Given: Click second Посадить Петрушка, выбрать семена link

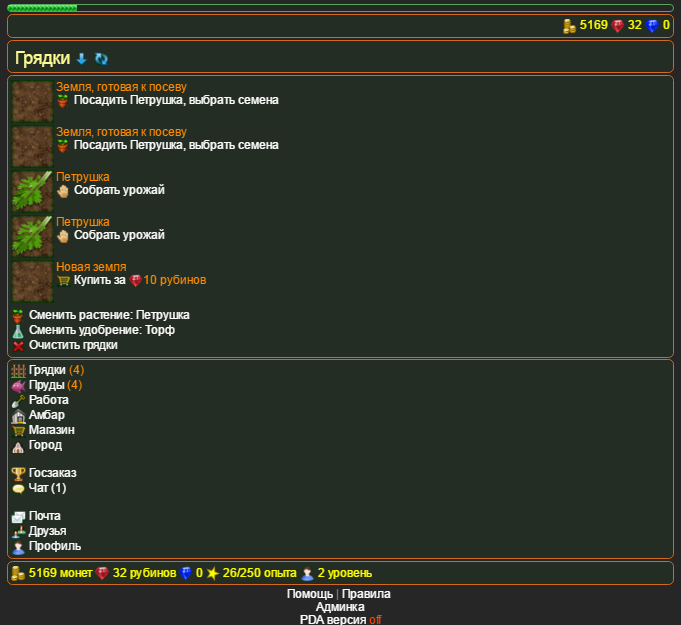Looking at the screenshot, I should click(x=176, y=145).
